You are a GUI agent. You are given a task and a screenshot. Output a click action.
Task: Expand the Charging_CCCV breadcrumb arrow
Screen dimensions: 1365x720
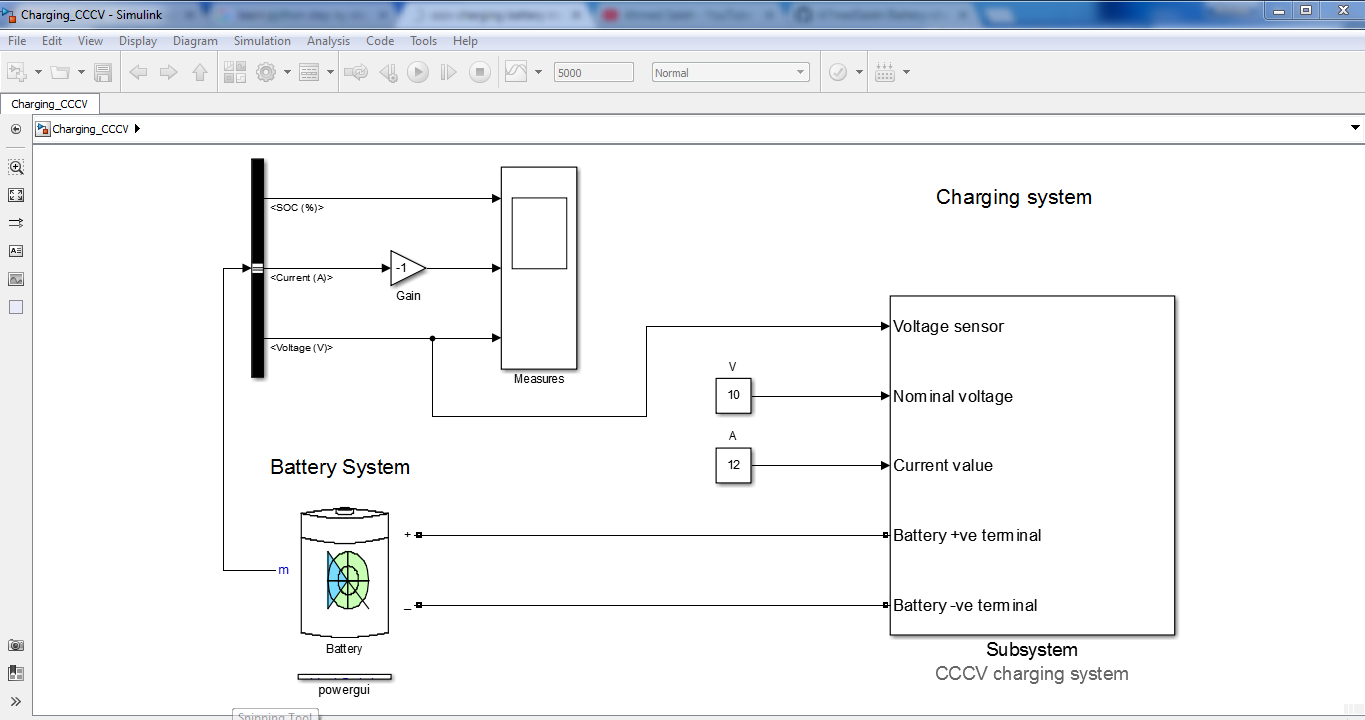(x=137, y=129)
